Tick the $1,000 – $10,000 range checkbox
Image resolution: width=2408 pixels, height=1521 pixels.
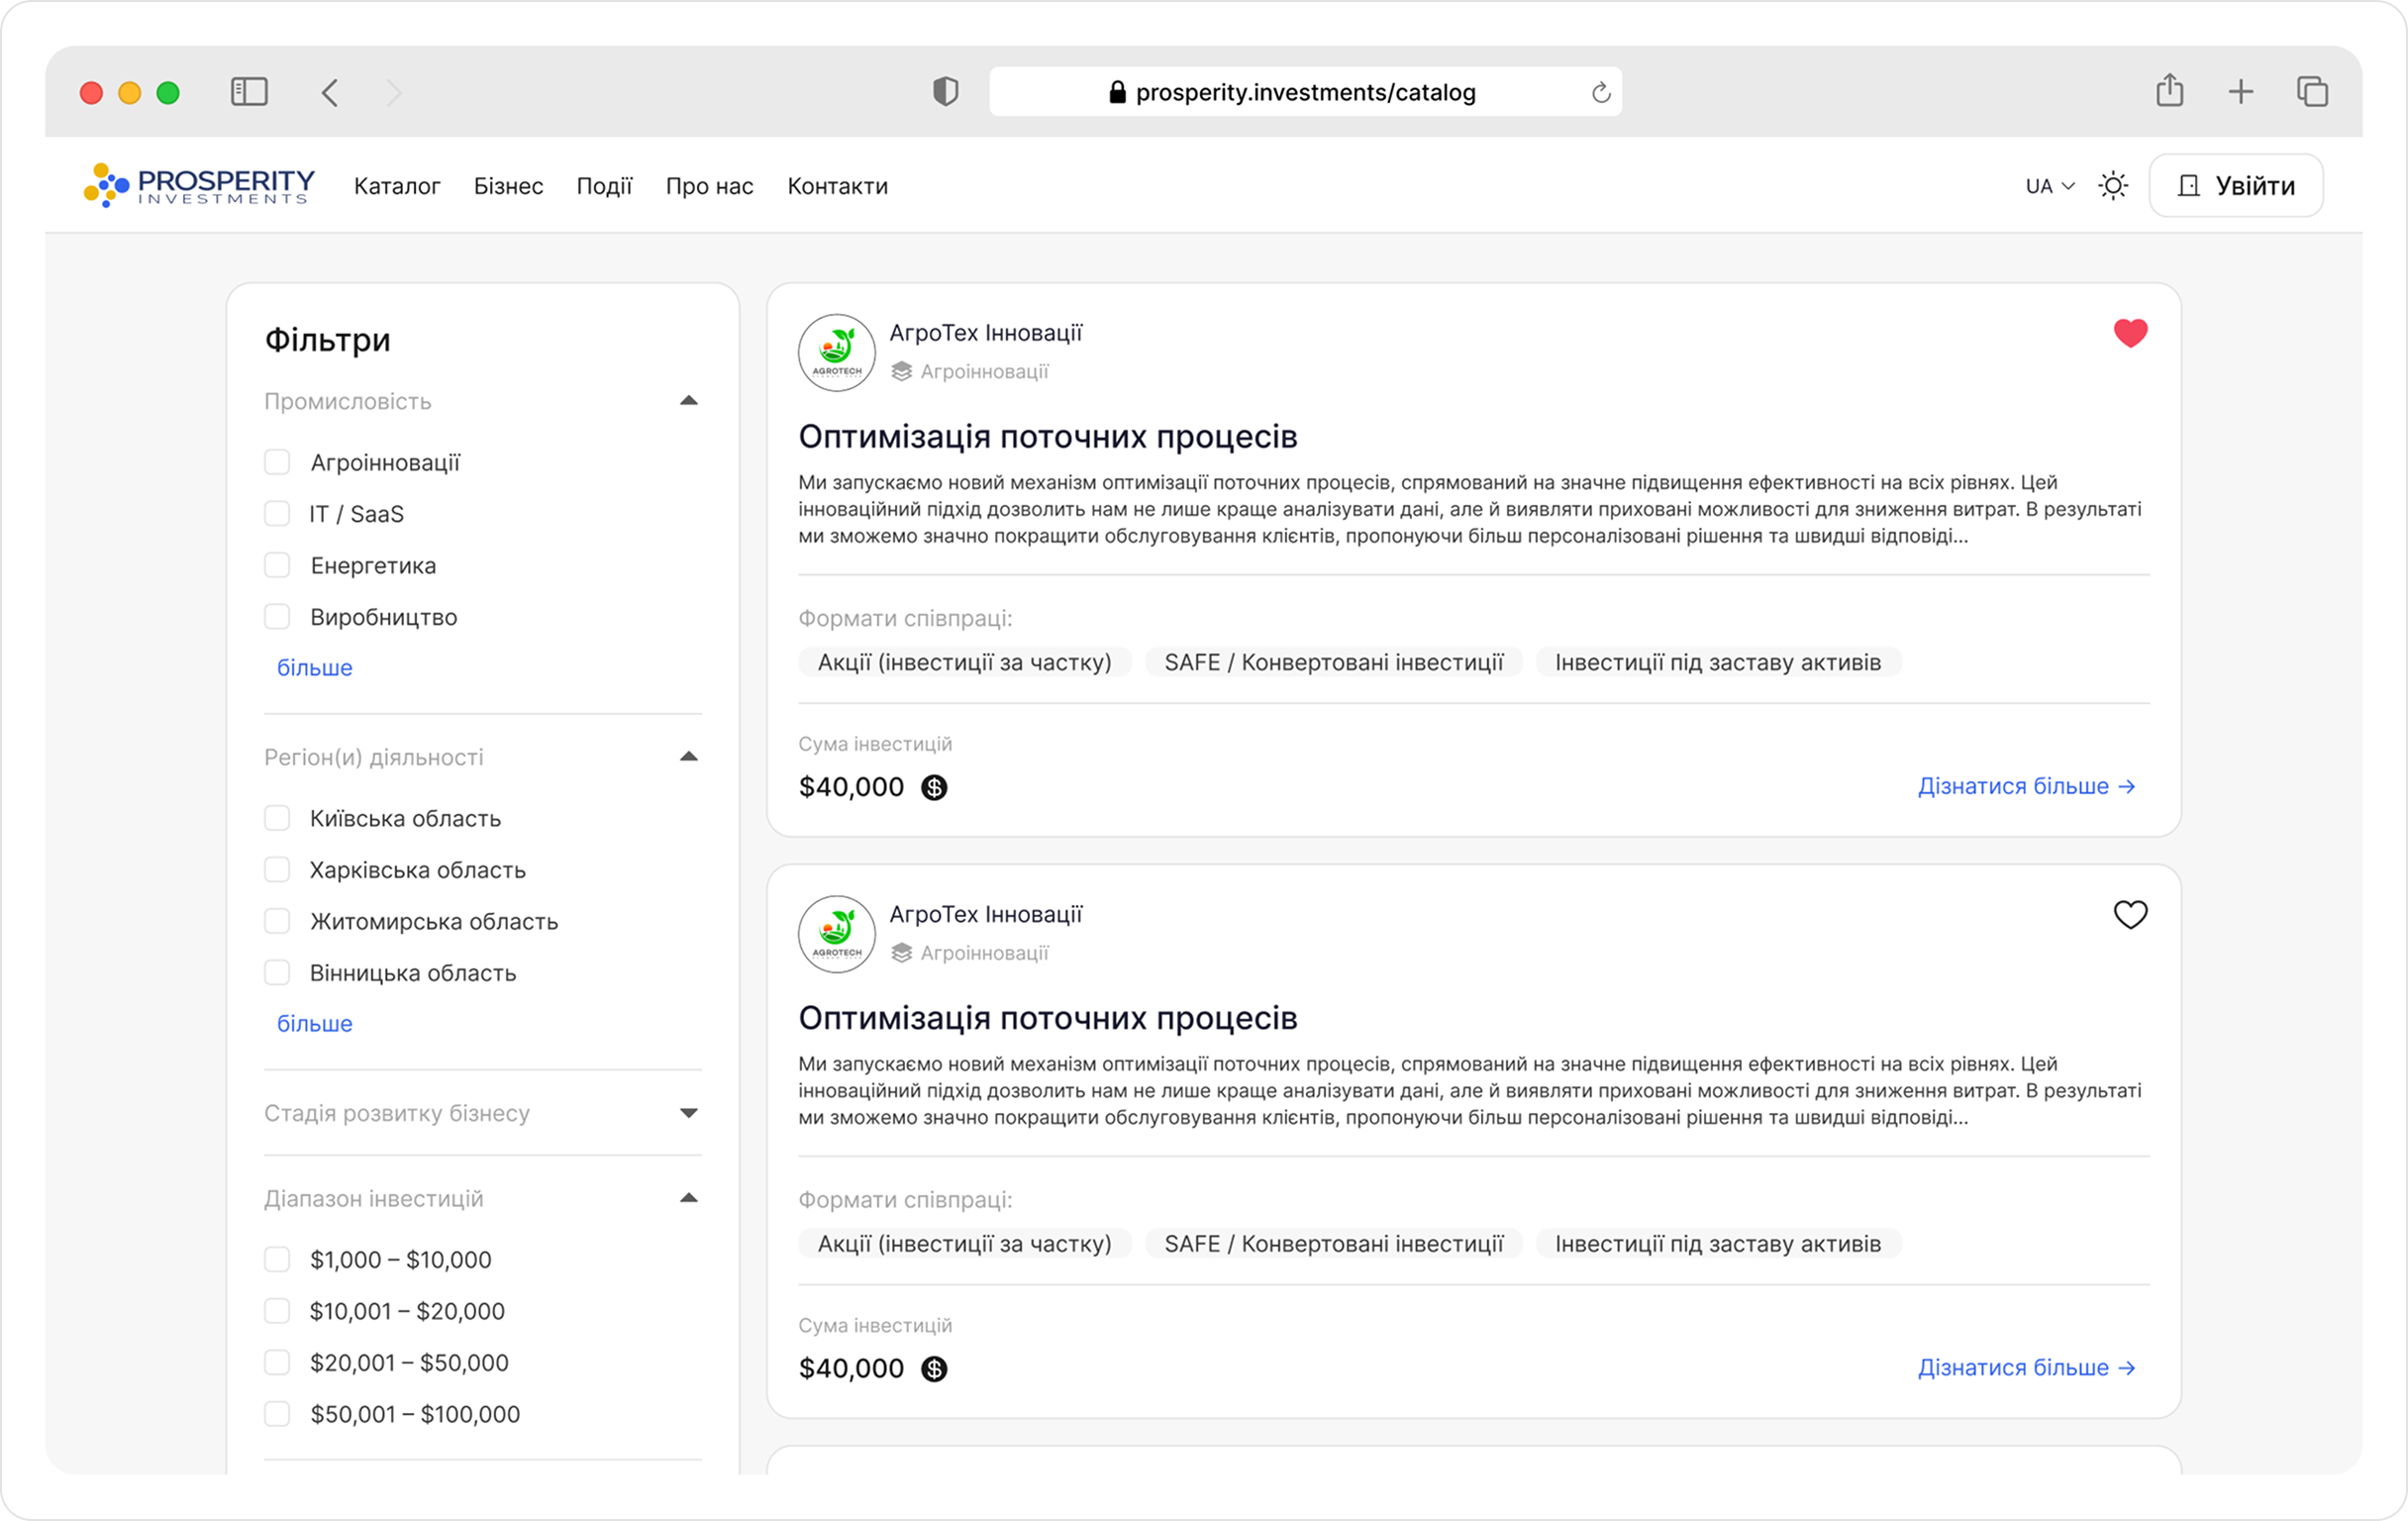[x=277, y=1259]
